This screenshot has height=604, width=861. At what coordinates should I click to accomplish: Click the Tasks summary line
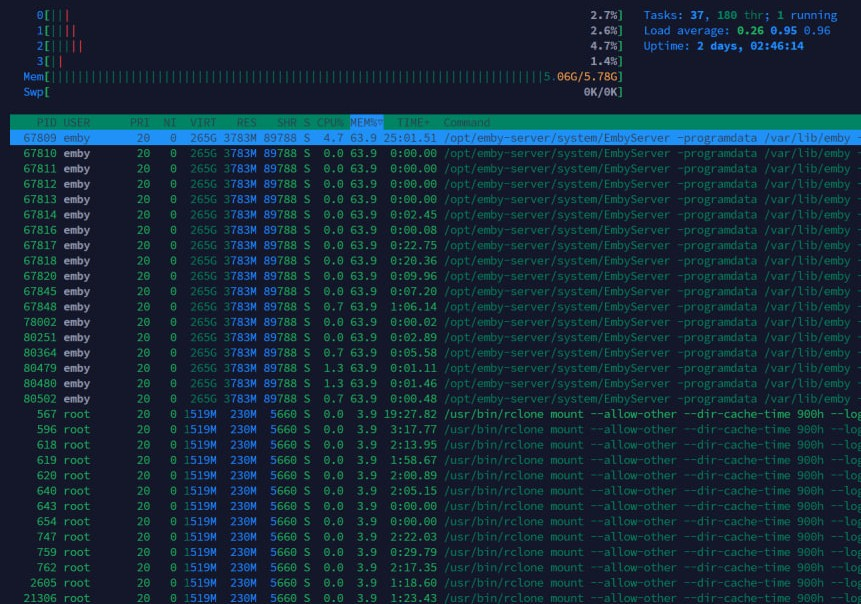740,15
